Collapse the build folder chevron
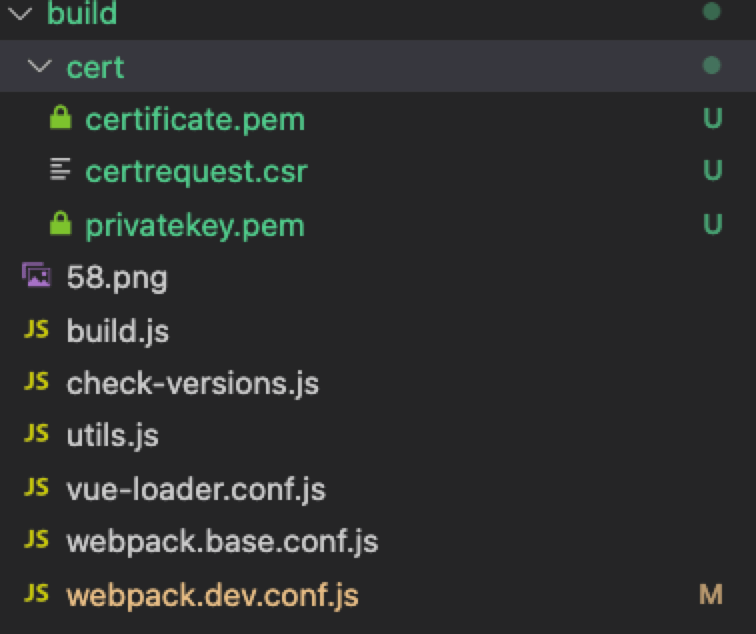This screenshot has height=634, width=756. coord(20,14)
